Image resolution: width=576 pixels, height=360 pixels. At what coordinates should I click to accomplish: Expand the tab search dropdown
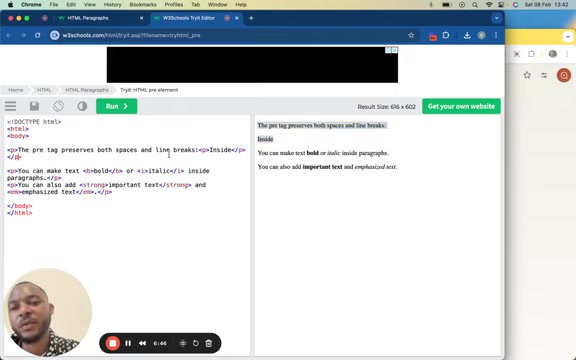(x=496, y=18)
